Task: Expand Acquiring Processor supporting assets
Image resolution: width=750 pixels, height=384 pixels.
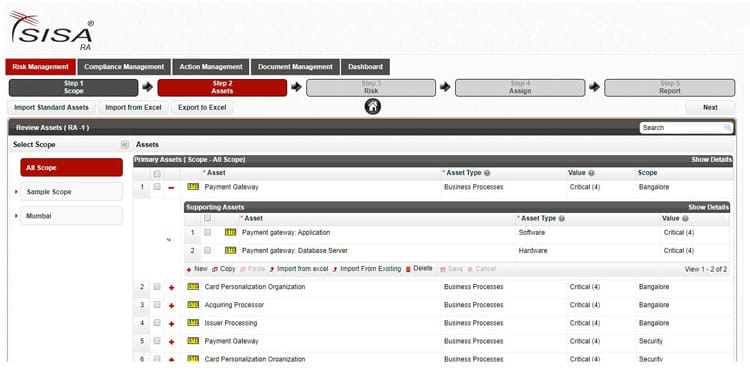Action: (x=171, y=306)
